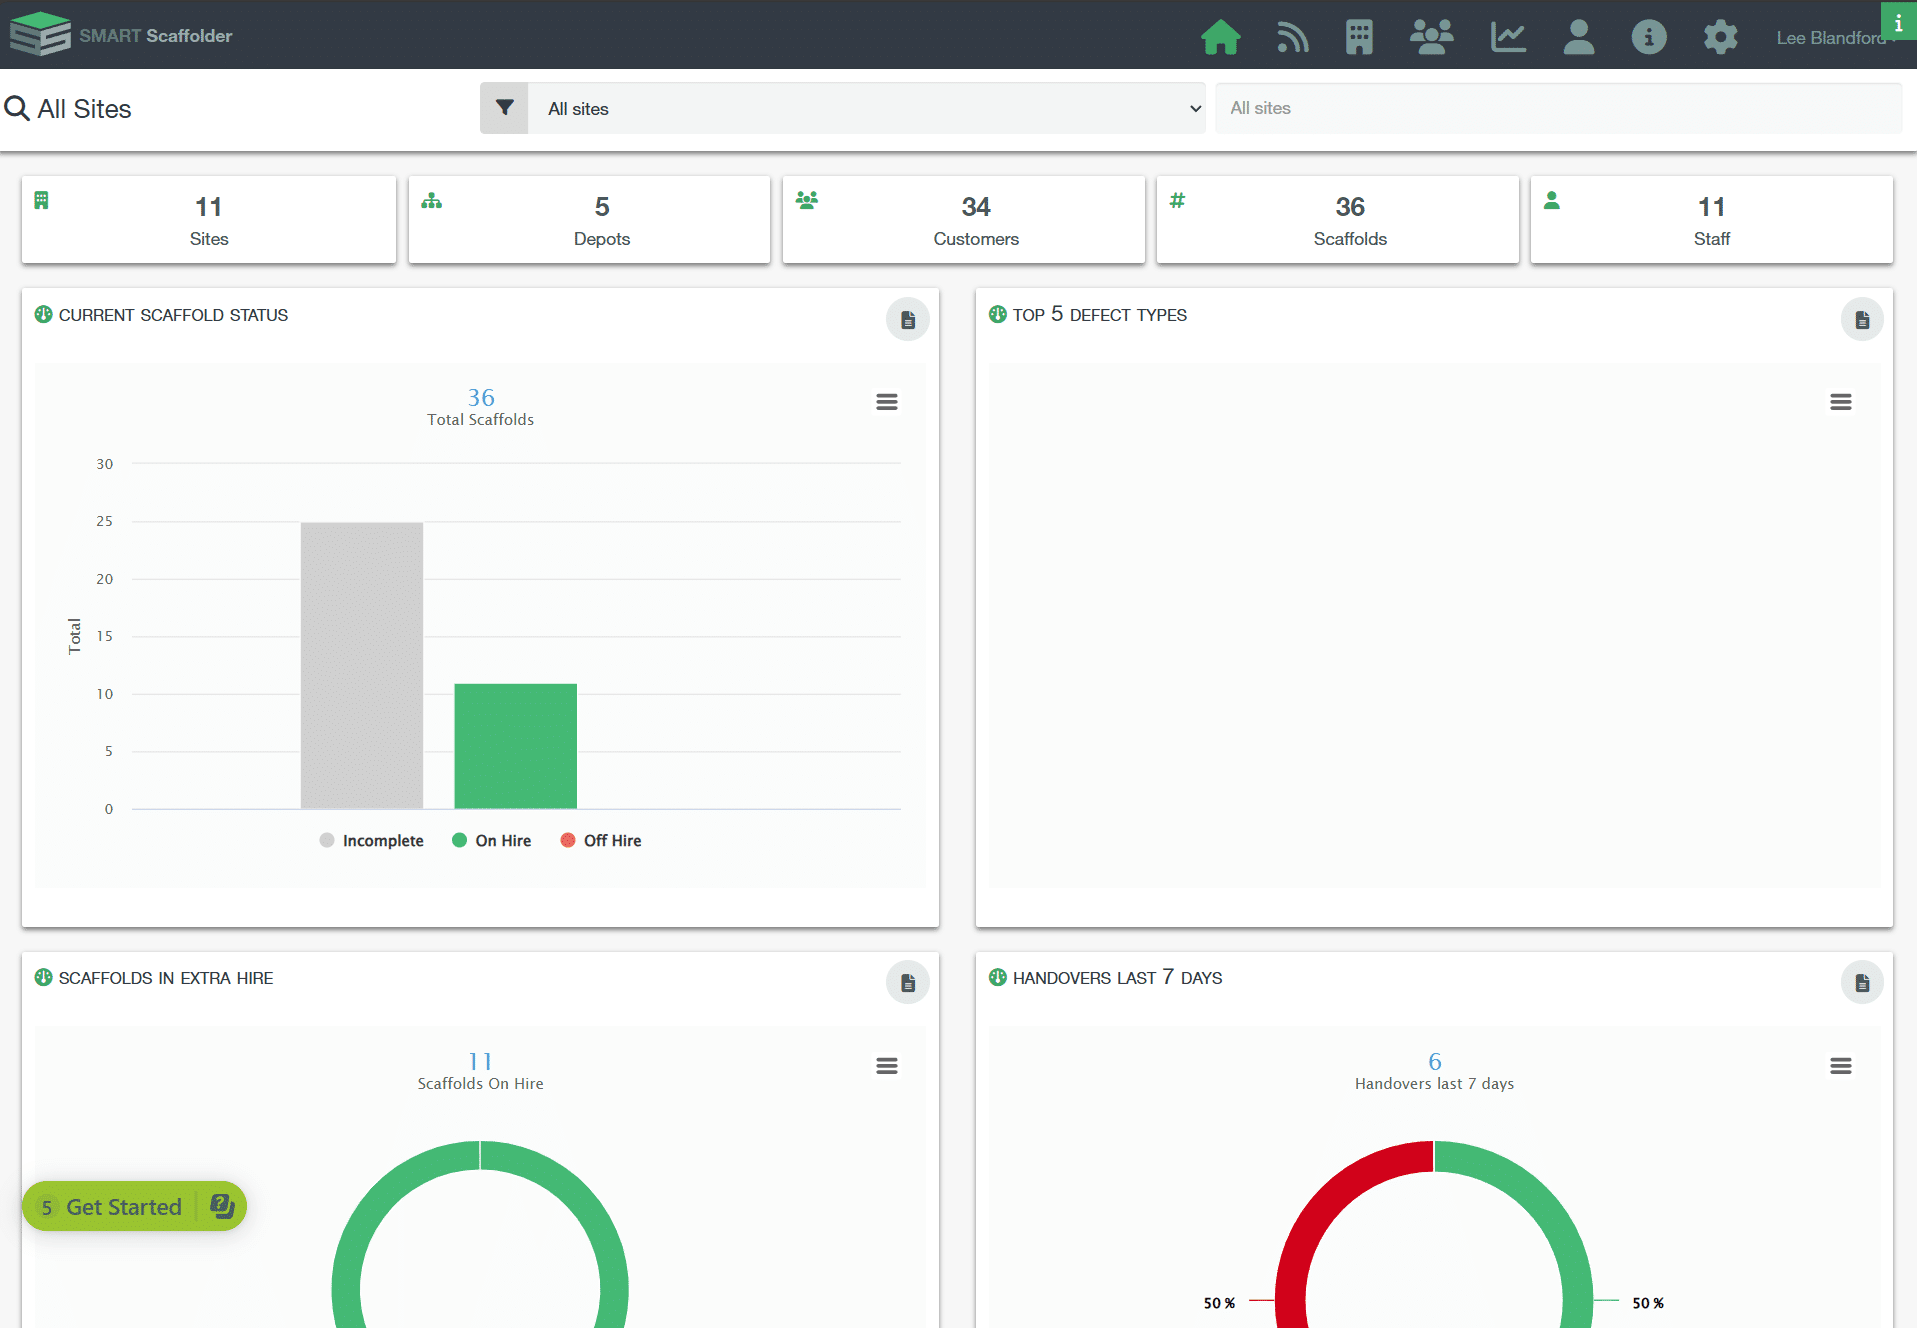1917x1328 pixels.
Task: Open Top 5 Defect Types chart menu
Action: [1840, 402]
